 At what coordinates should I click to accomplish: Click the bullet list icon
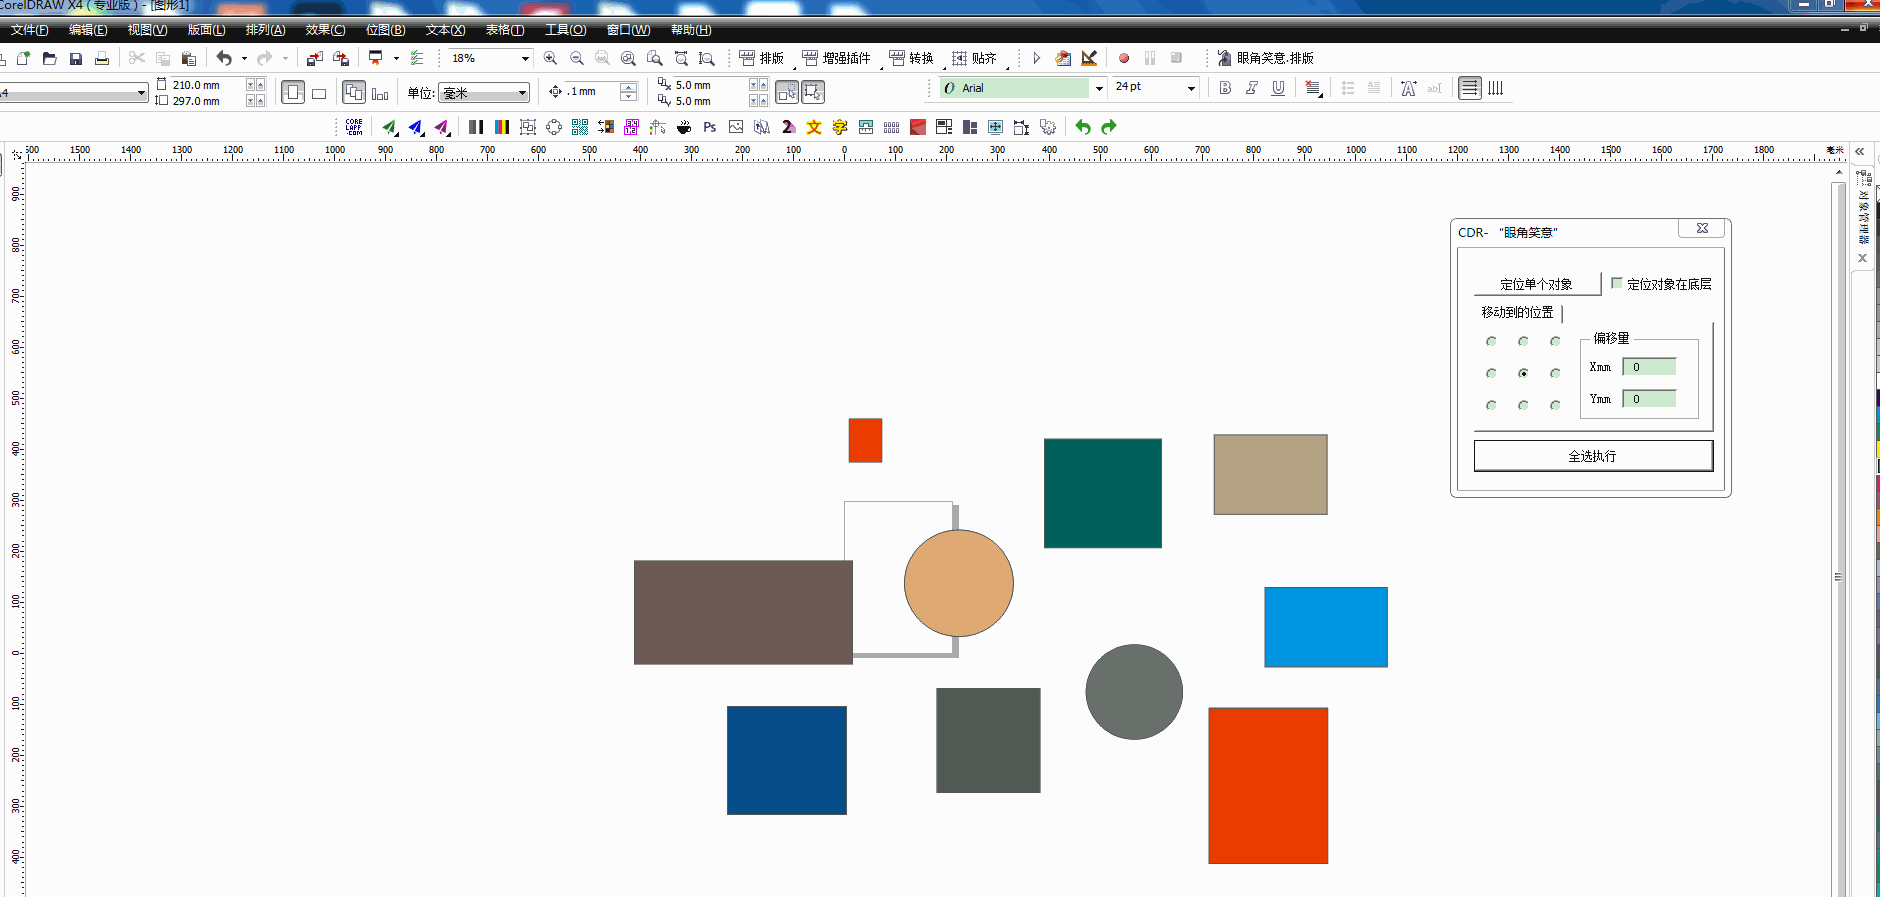[1348, 88]
